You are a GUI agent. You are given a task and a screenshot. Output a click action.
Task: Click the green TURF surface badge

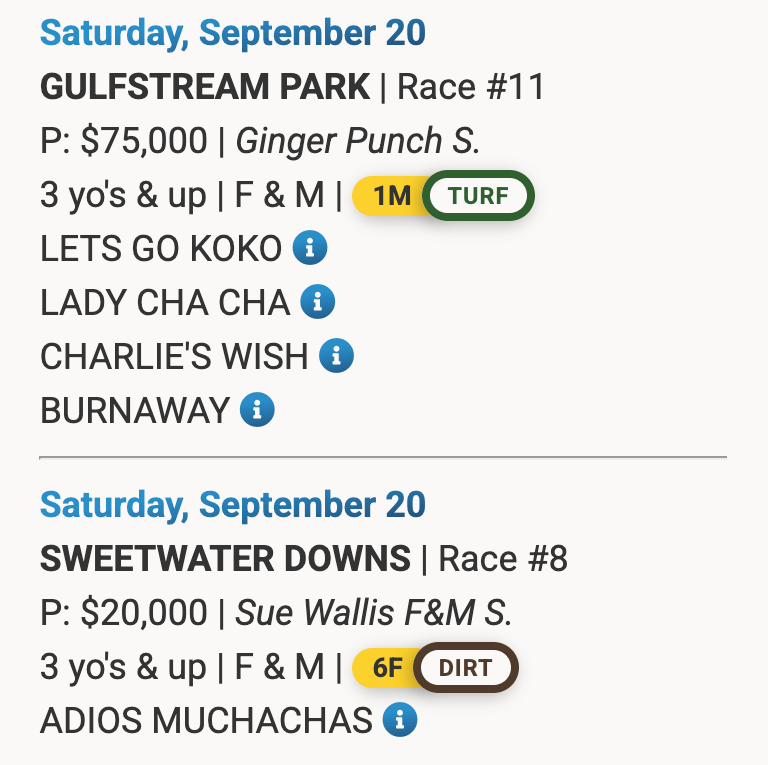coord(479,195)
